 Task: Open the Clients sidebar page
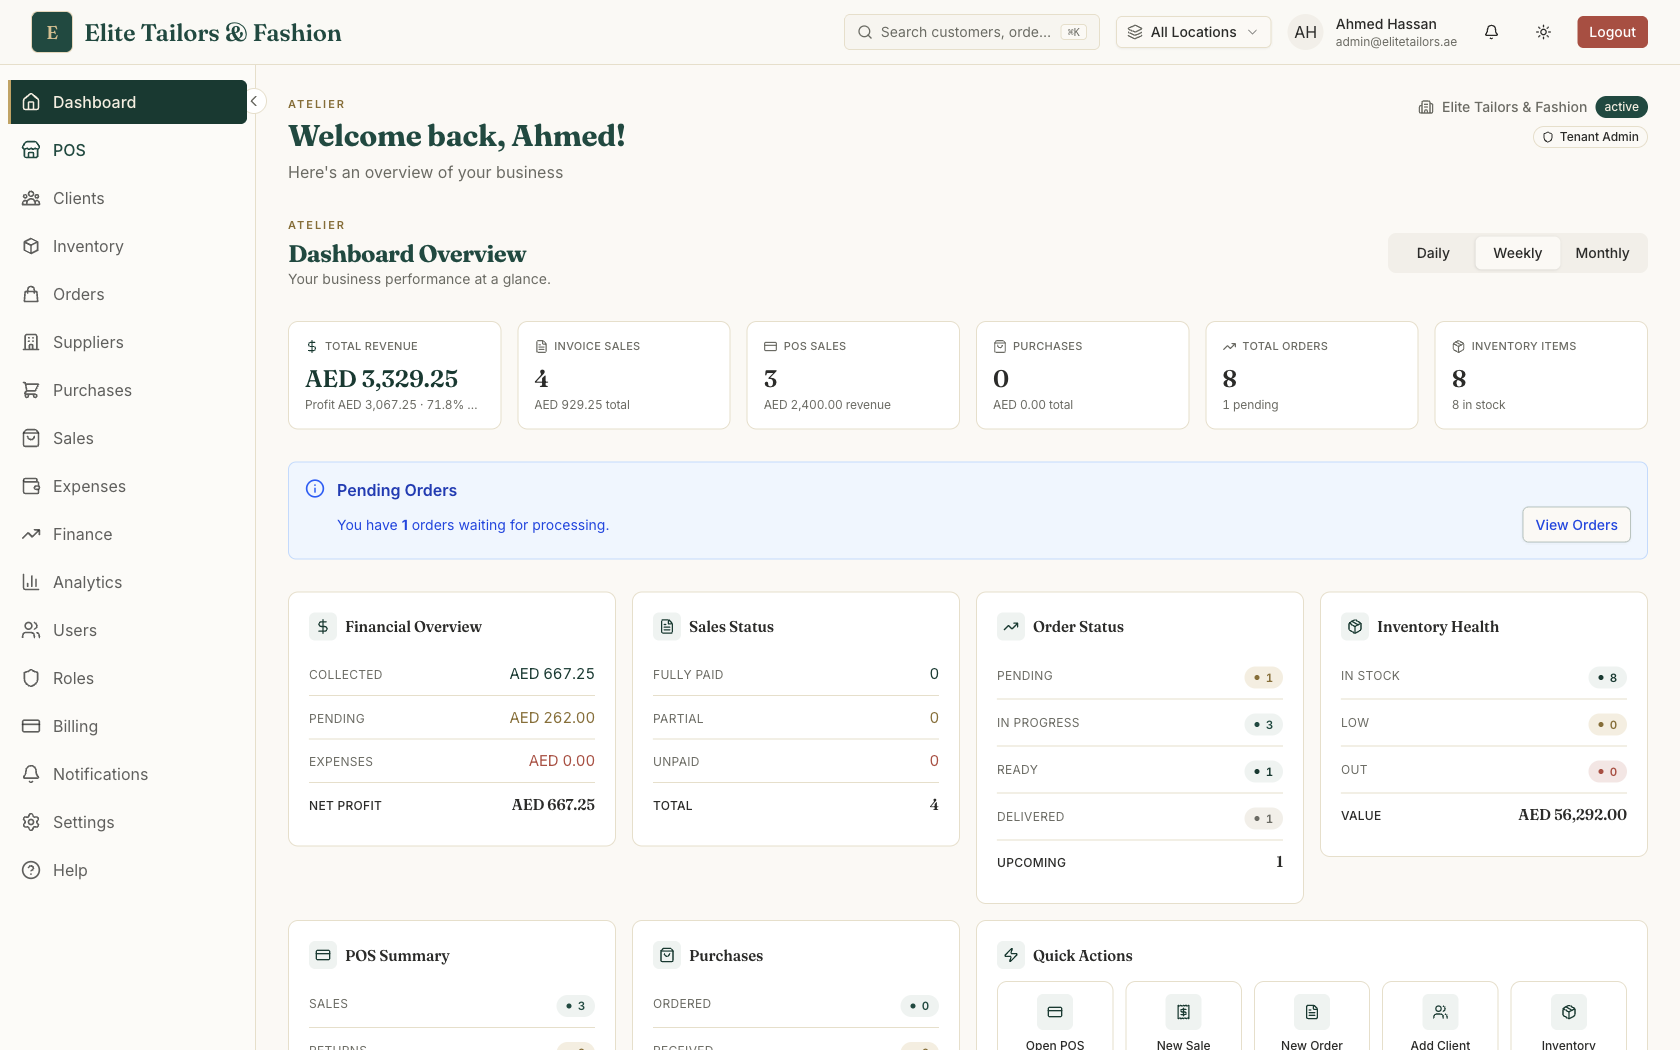click(x=127, y=198)
